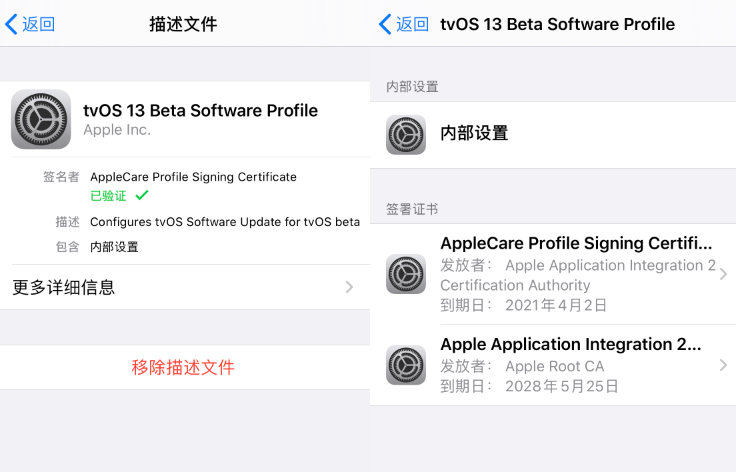Tap the tvOS 13 Beta profile gear icon
Viewport: 736px width, 472px height.
(x=40, y=119)
